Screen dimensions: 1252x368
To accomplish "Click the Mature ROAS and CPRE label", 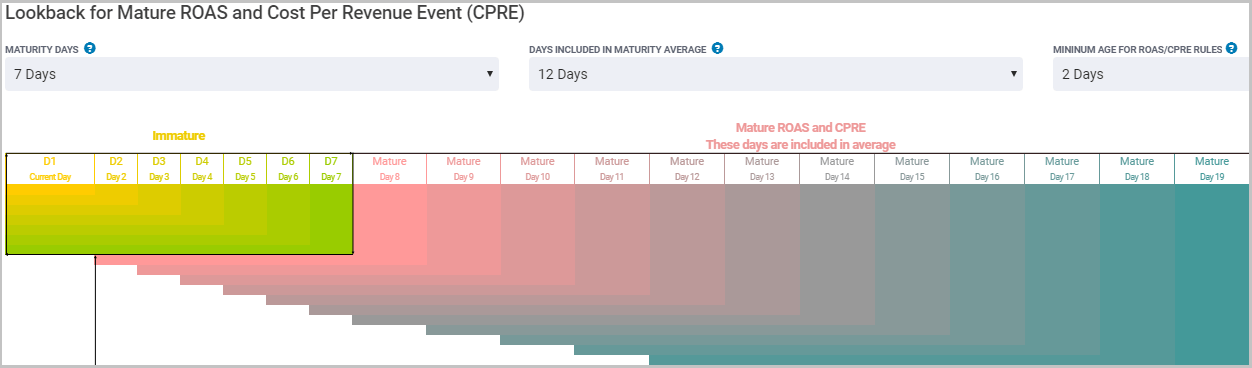I will click(x=801, y=128).
